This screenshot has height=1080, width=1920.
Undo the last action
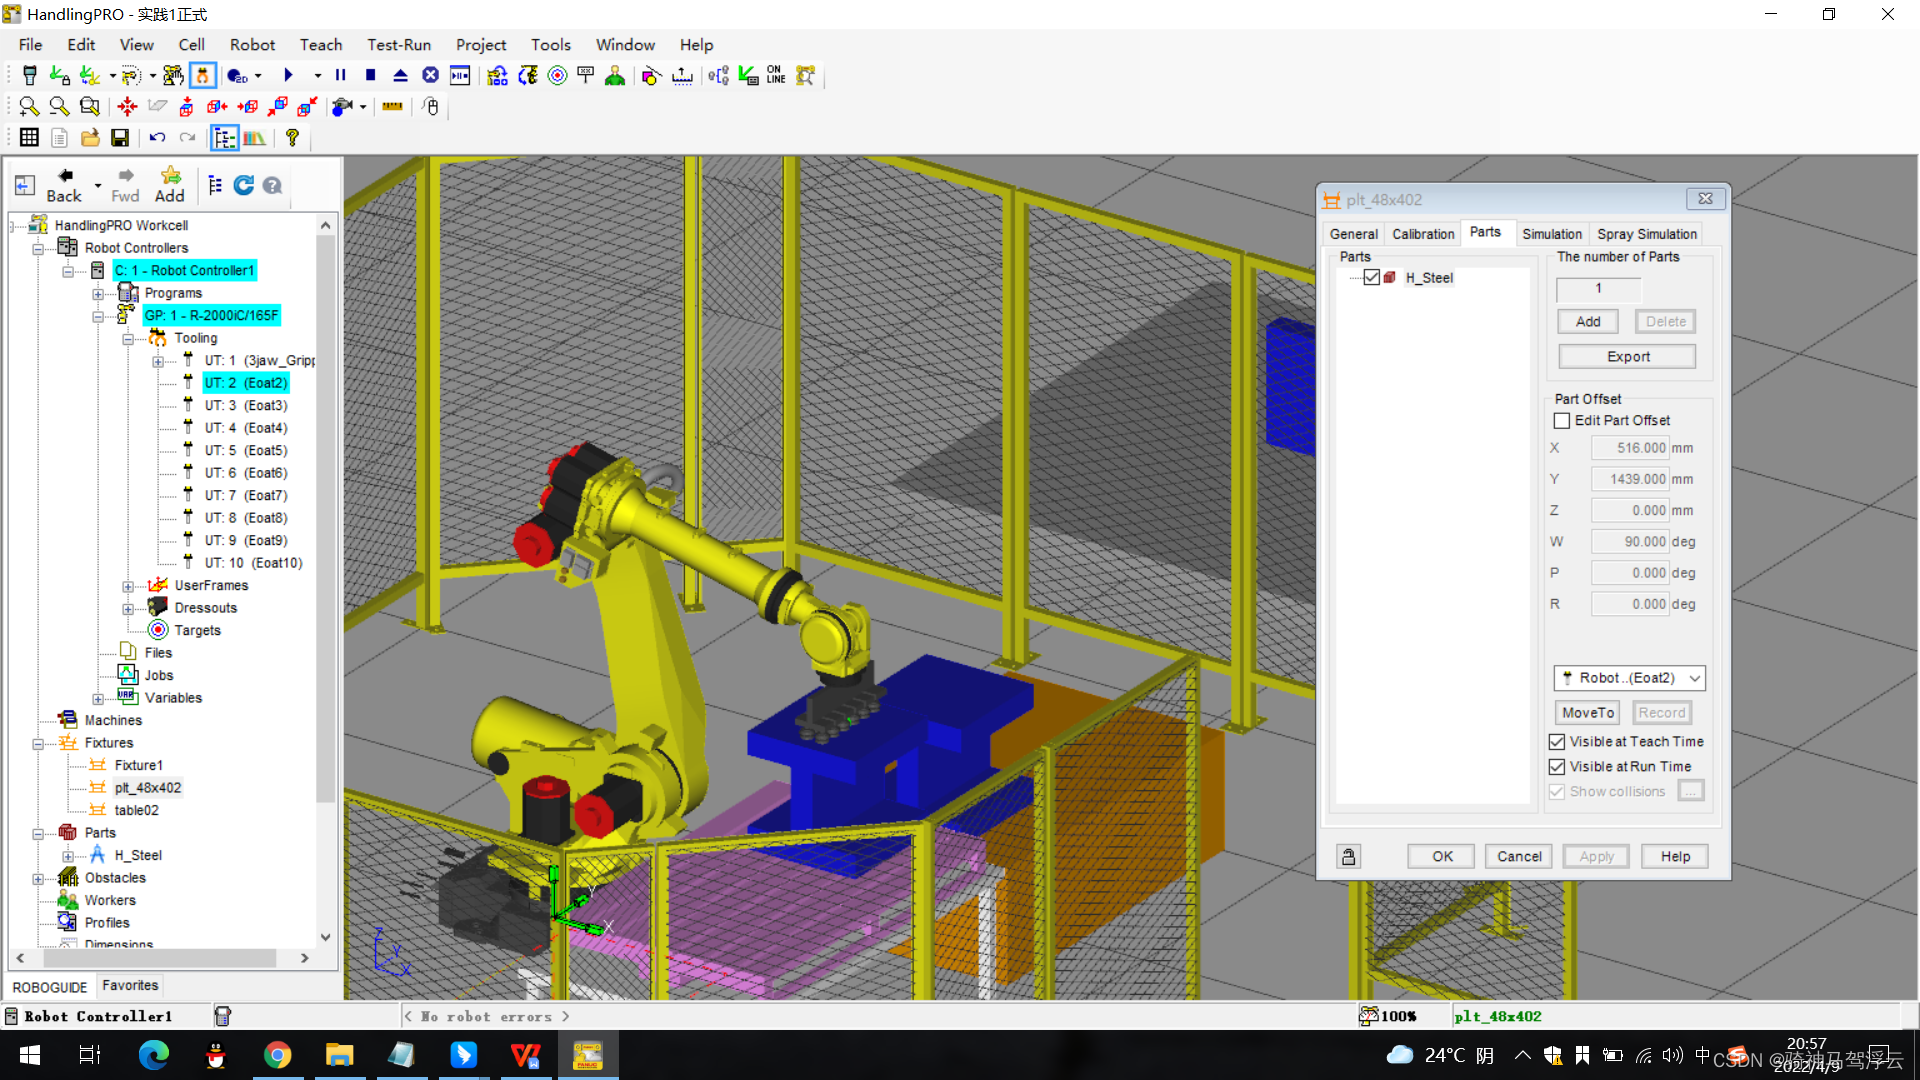(x=157, y=138)
